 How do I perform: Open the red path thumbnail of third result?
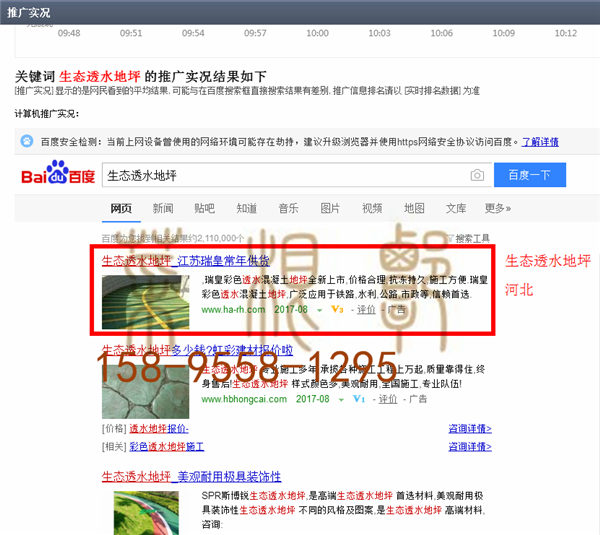[146, 513]
